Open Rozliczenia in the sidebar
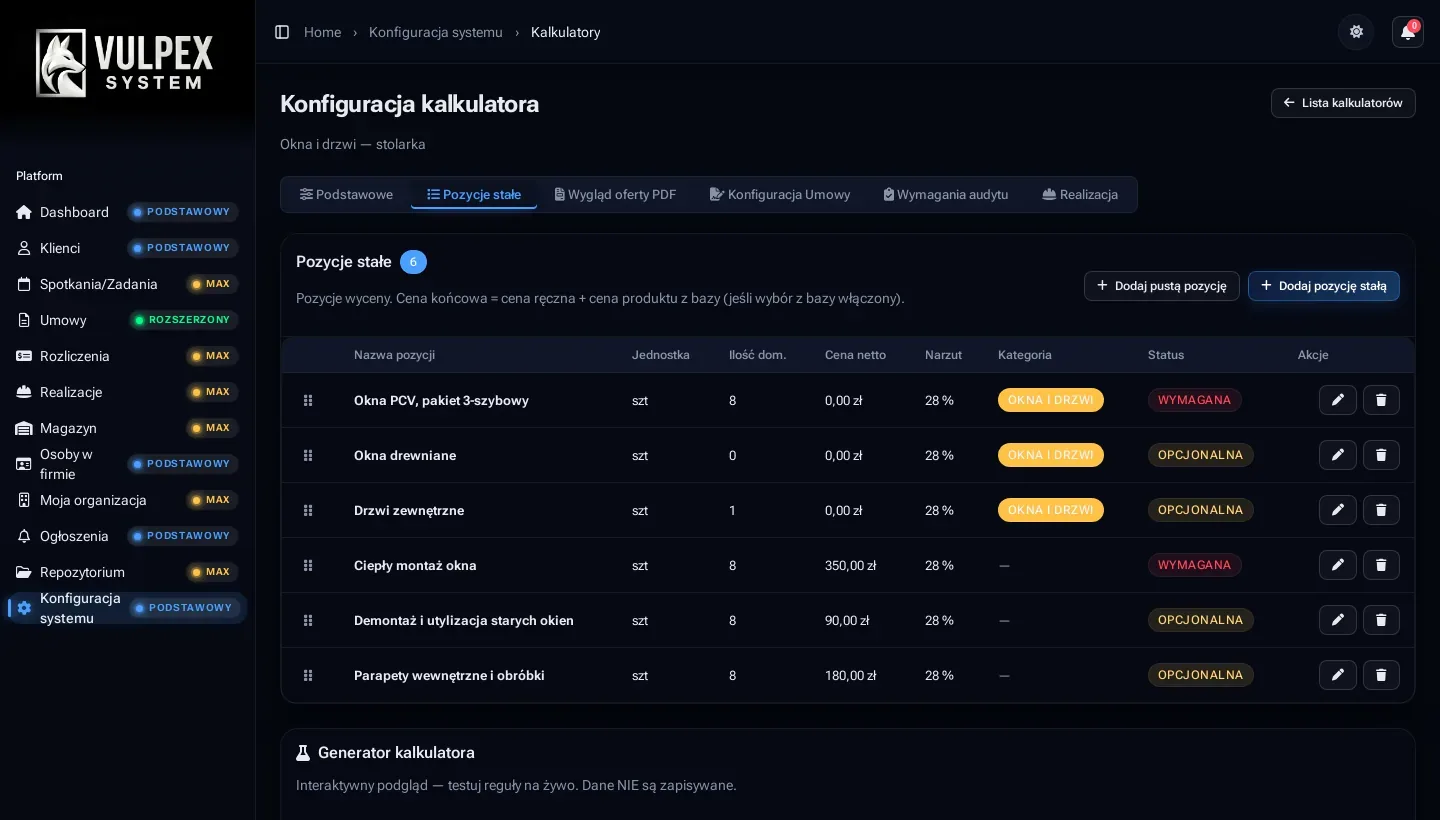 [x=127, y=356]
